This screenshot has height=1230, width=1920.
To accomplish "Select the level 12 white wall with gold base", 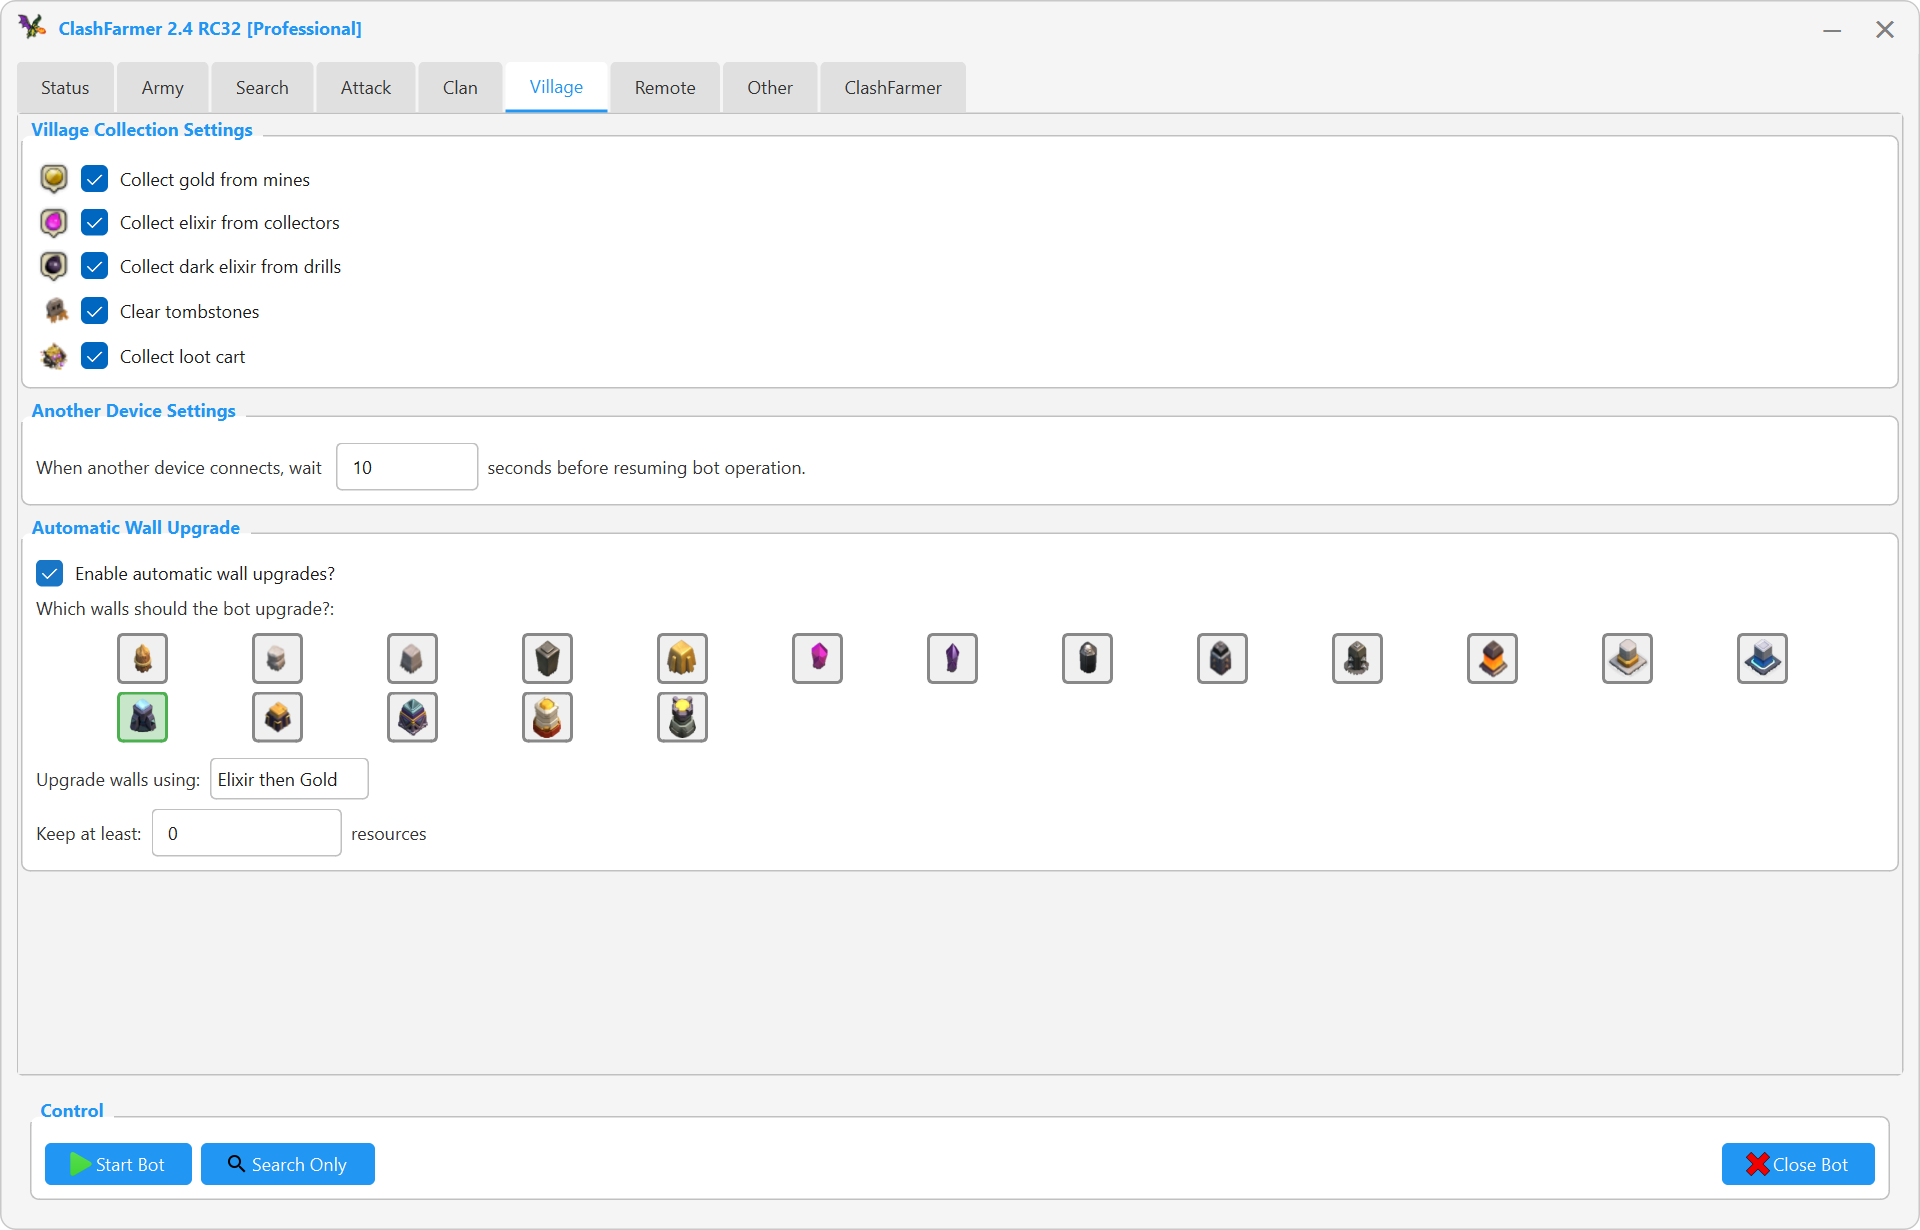I will tap(1627, 659).
